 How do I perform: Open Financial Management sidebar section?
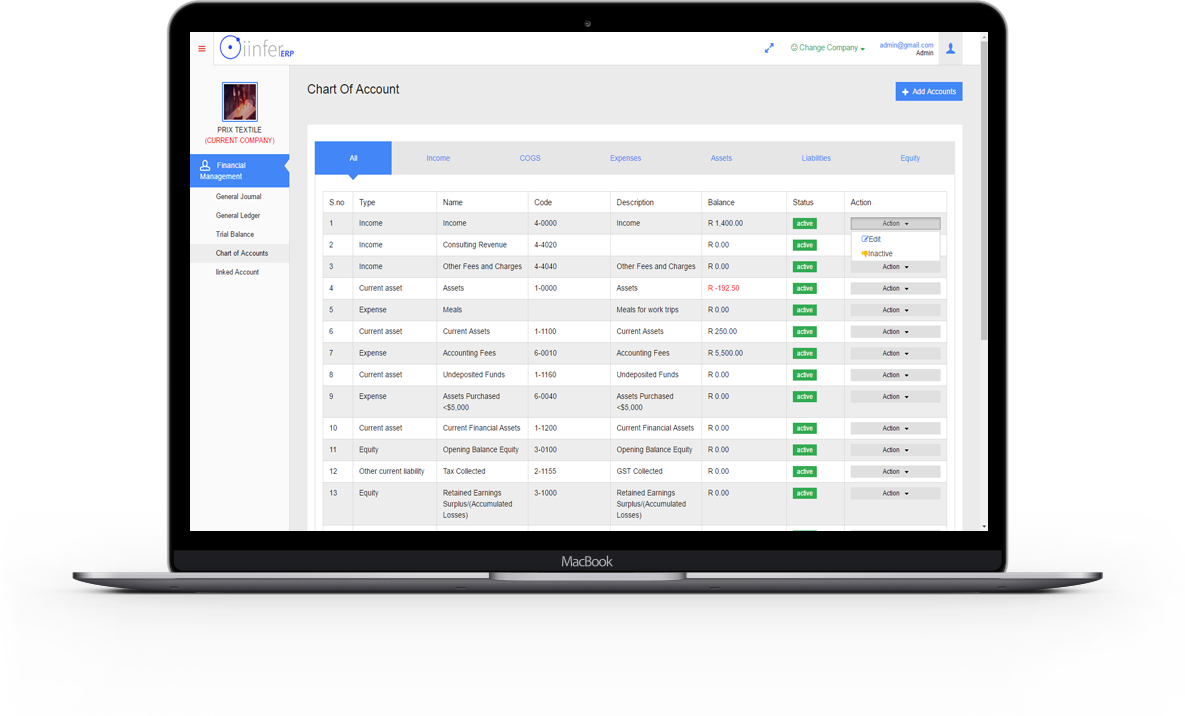click(240, 171)
